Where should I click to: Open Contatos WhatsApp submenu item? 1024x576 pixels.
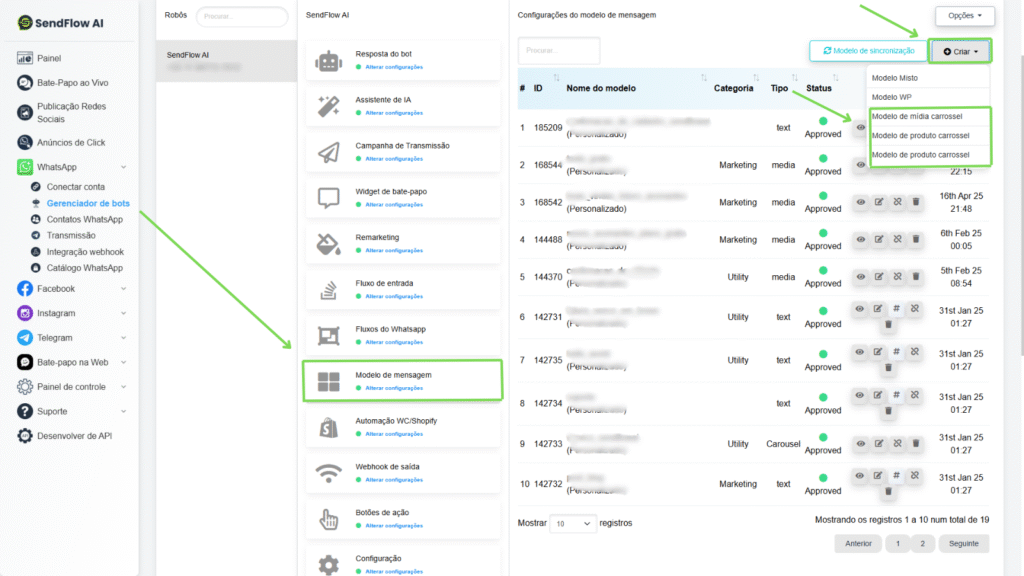pos(84,219)
